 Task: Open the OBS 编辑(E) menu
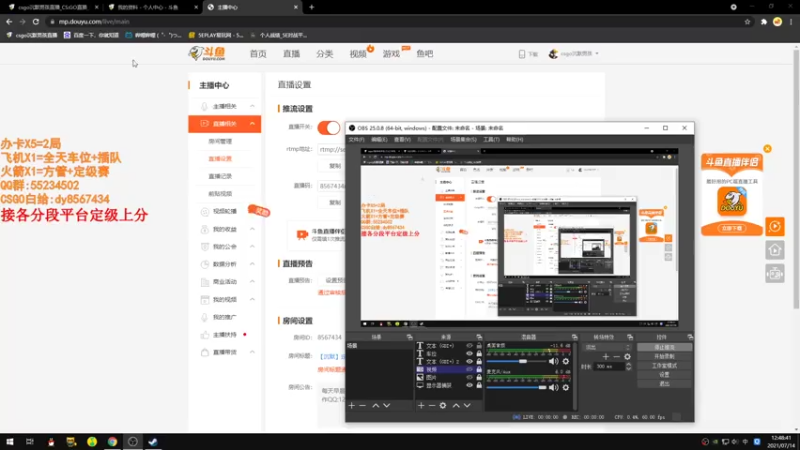(379, 139)
